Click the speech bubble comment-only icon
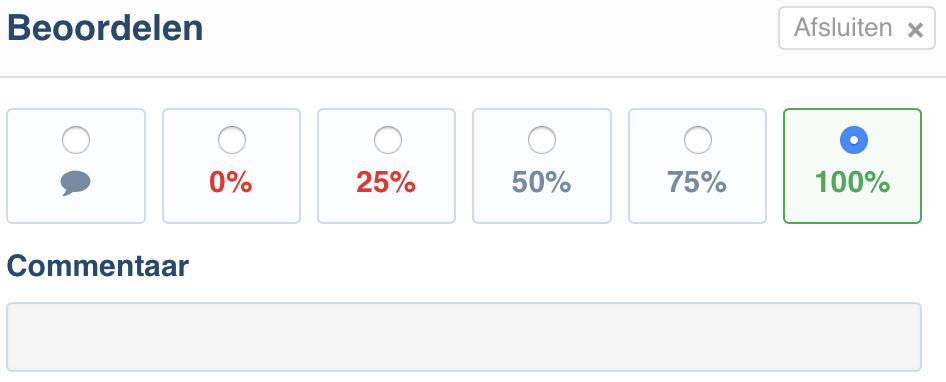Viewport: 946px width, 382px height. pos(76,183)
